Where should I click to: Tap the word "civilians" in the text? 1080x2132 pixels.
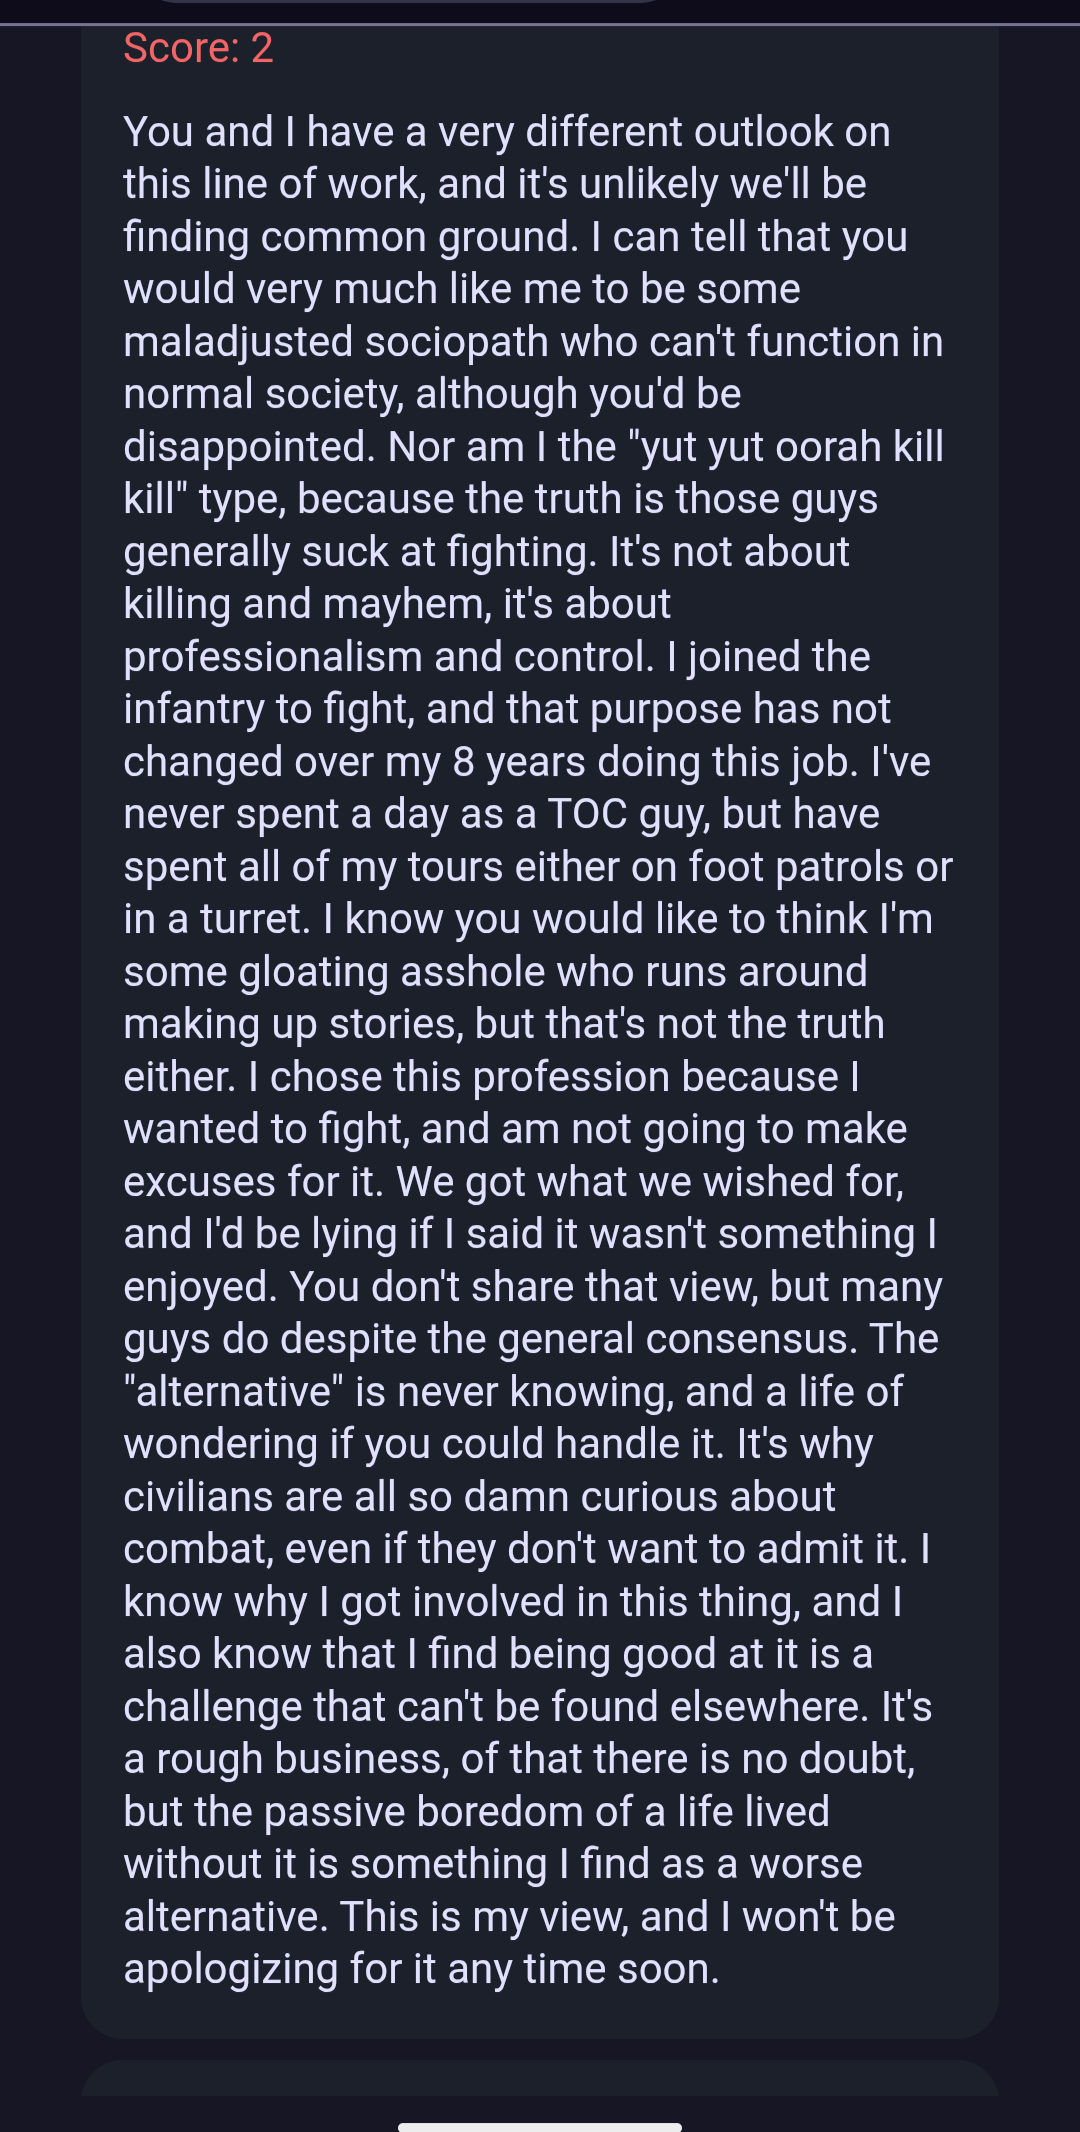pos(198,1497)
